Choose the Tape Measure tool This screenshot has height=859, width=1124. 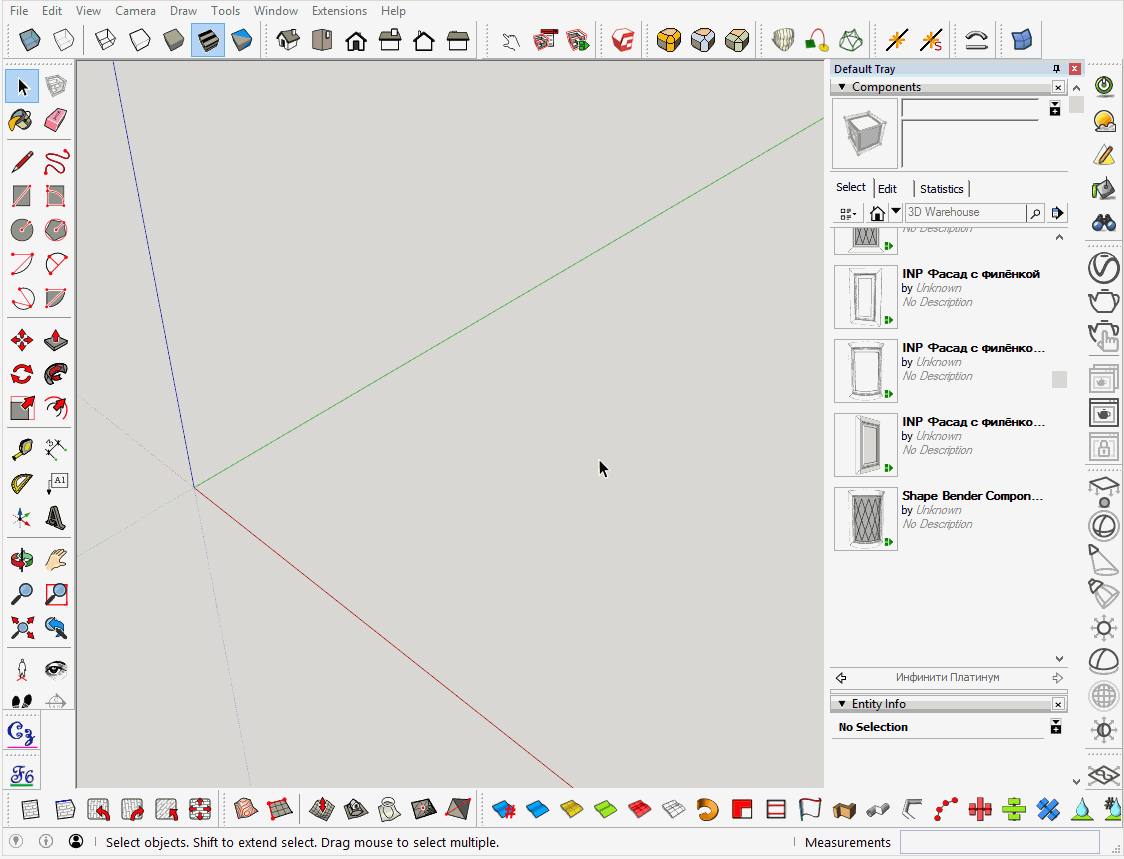click(21, 449)
